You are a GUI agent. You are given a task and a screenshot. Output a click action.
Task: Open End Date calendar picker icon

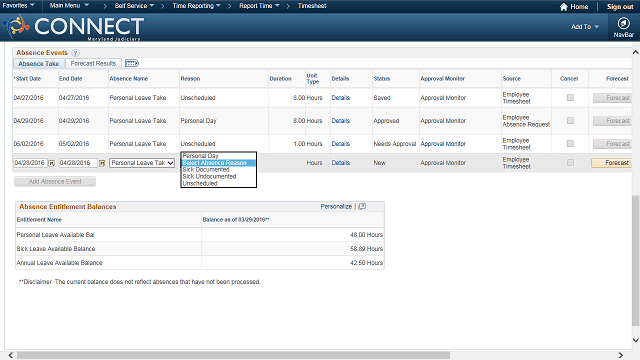[102, 163]
